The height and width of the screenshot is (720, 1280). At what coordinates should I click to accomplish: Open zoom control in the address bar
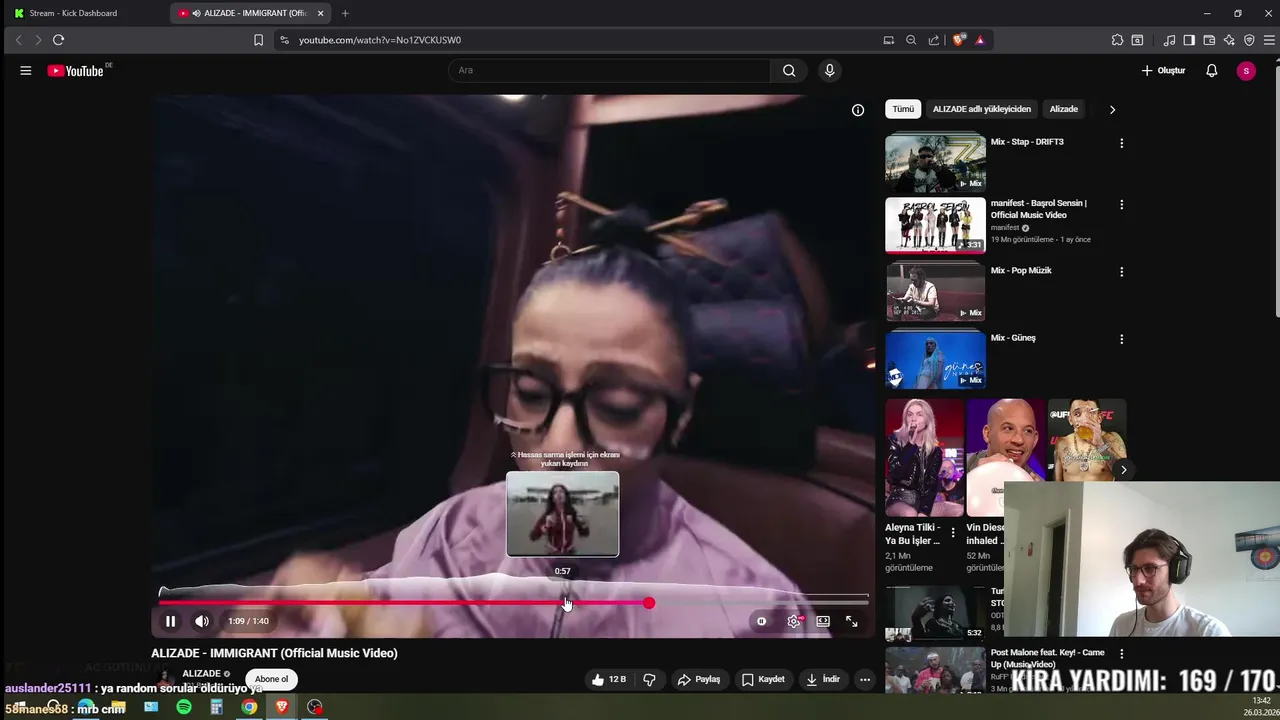point(911,40)
